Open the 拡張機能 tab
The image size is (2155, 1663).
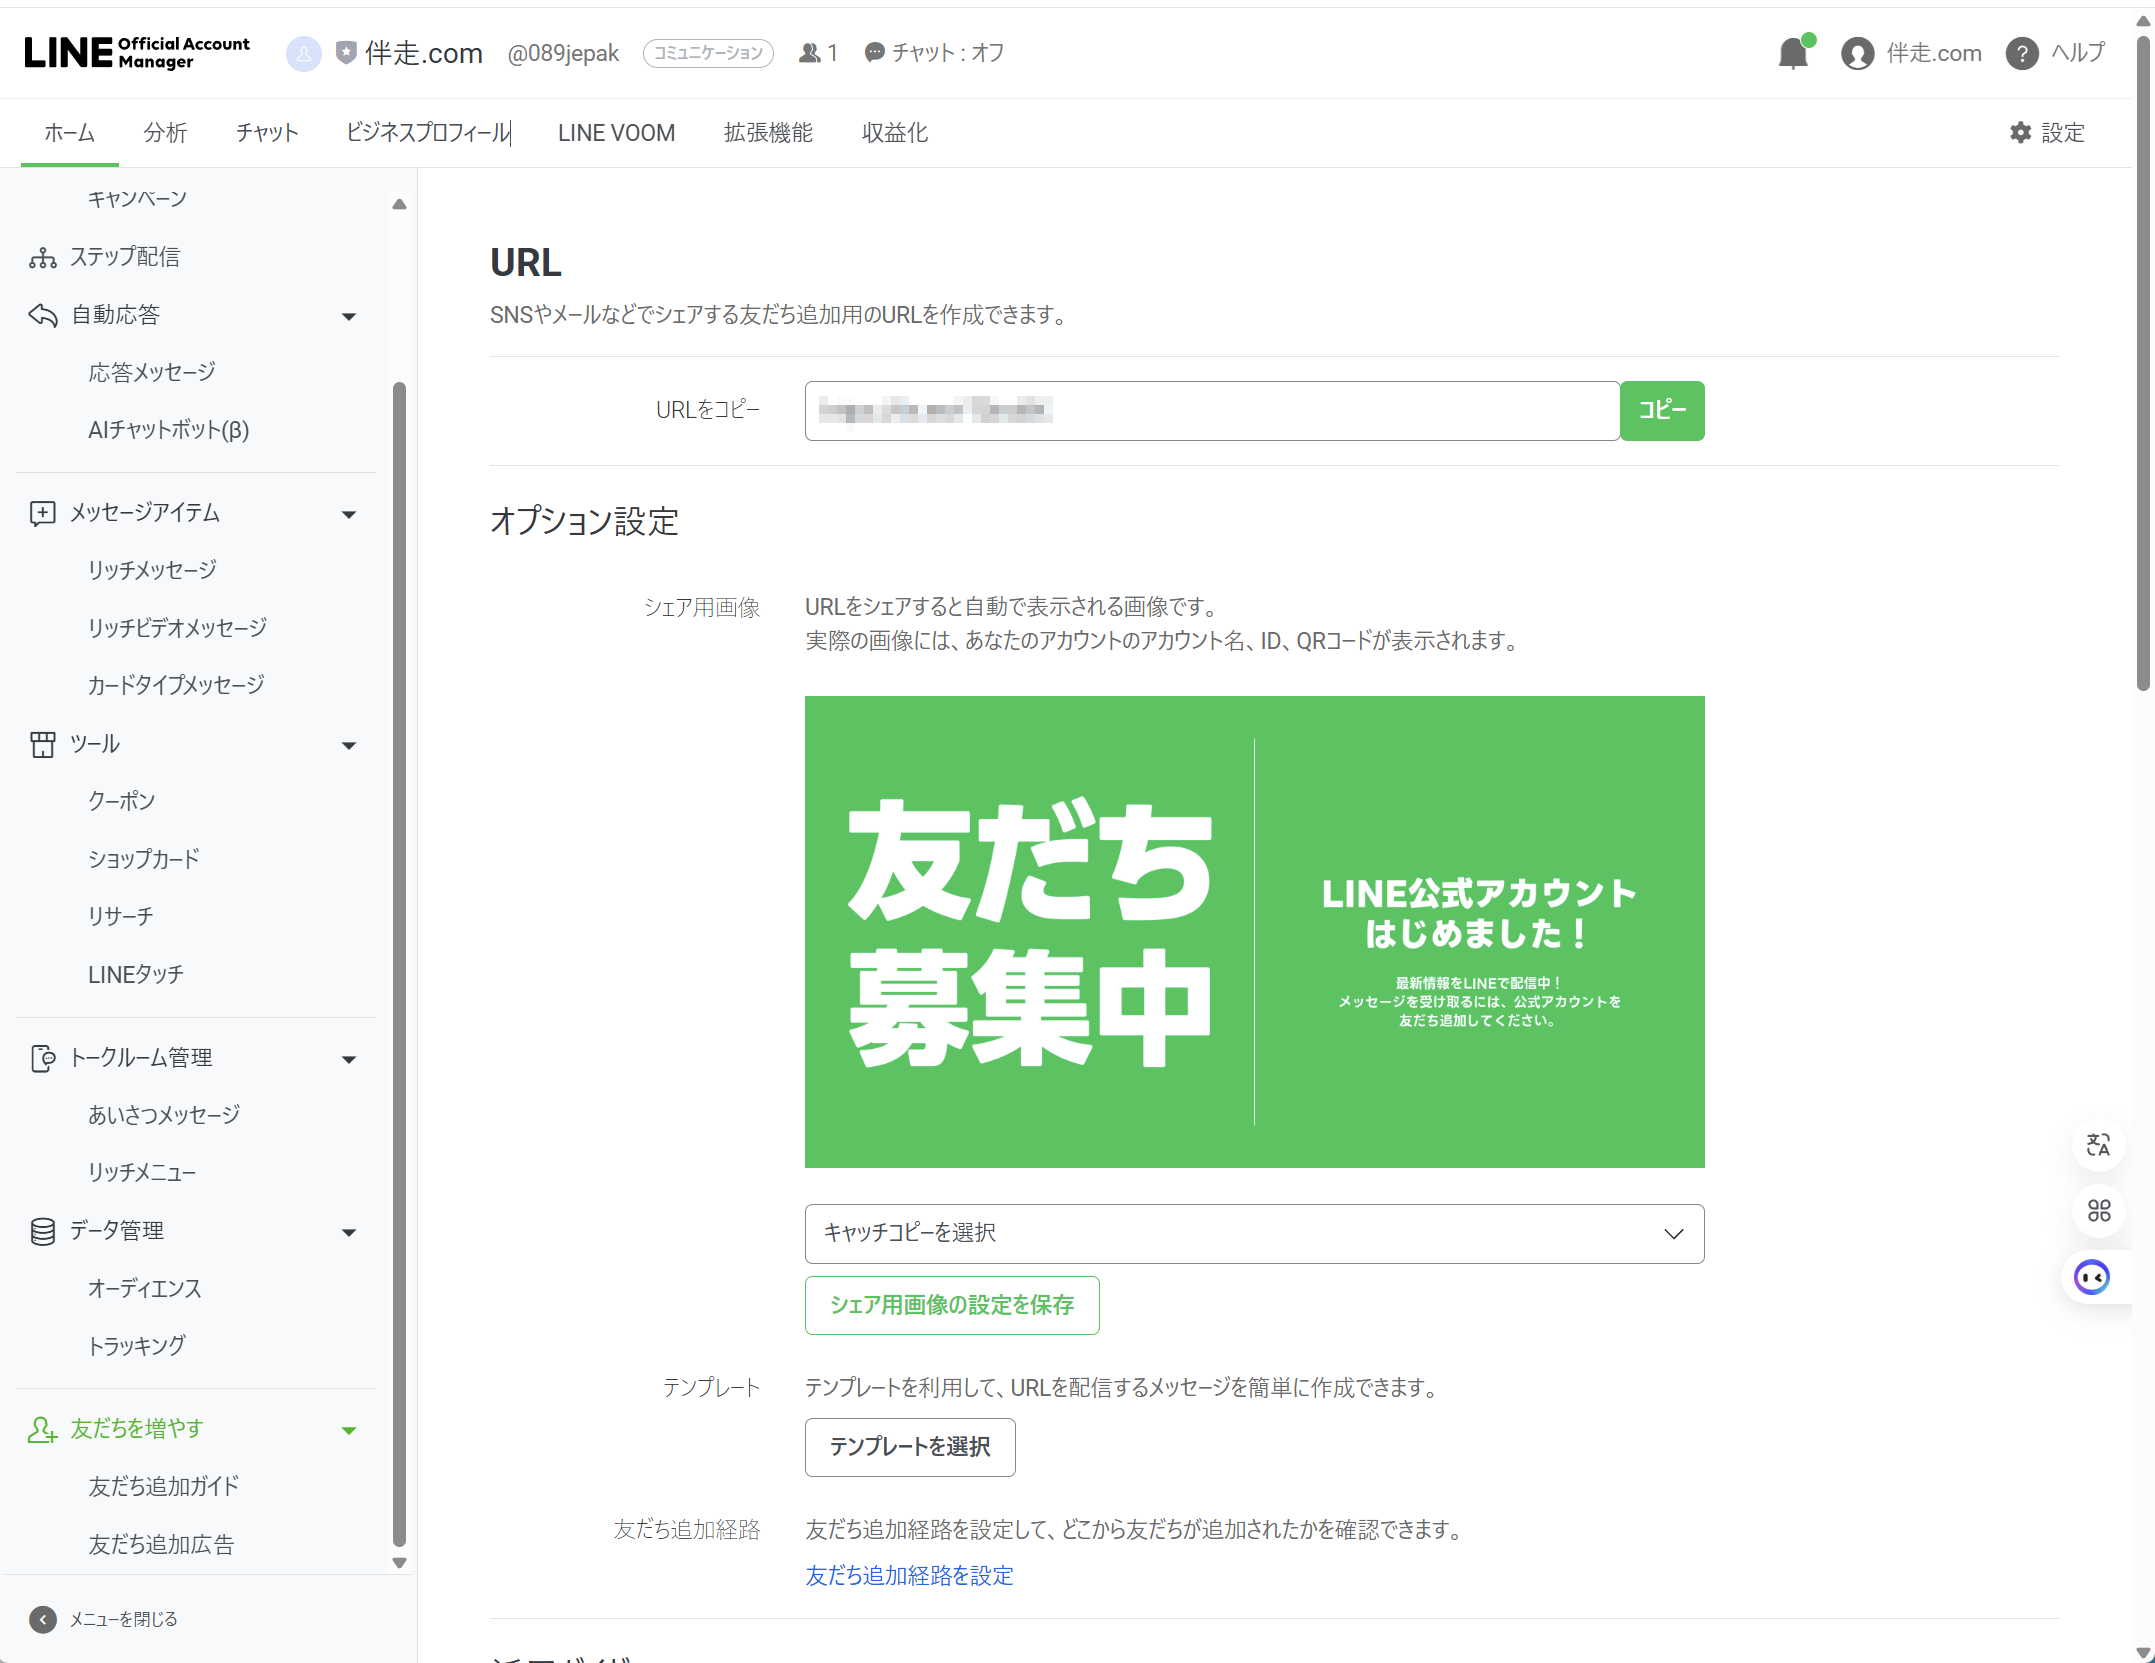tap(768, 133)
